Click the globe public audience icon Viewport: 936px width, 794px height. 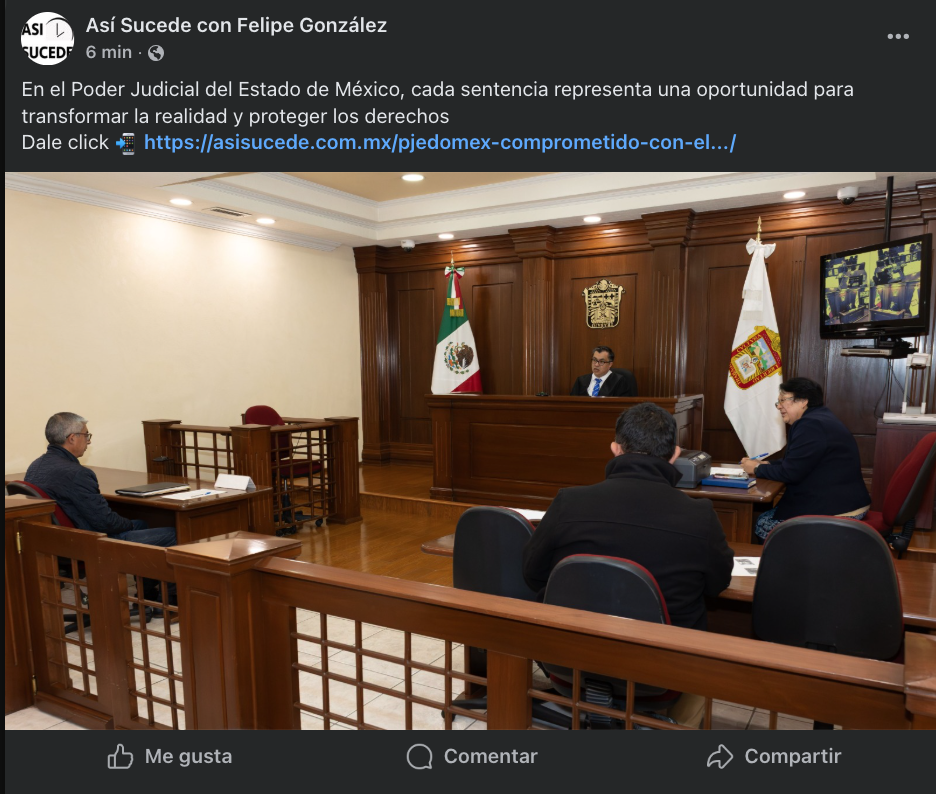(x=156, y=53)
